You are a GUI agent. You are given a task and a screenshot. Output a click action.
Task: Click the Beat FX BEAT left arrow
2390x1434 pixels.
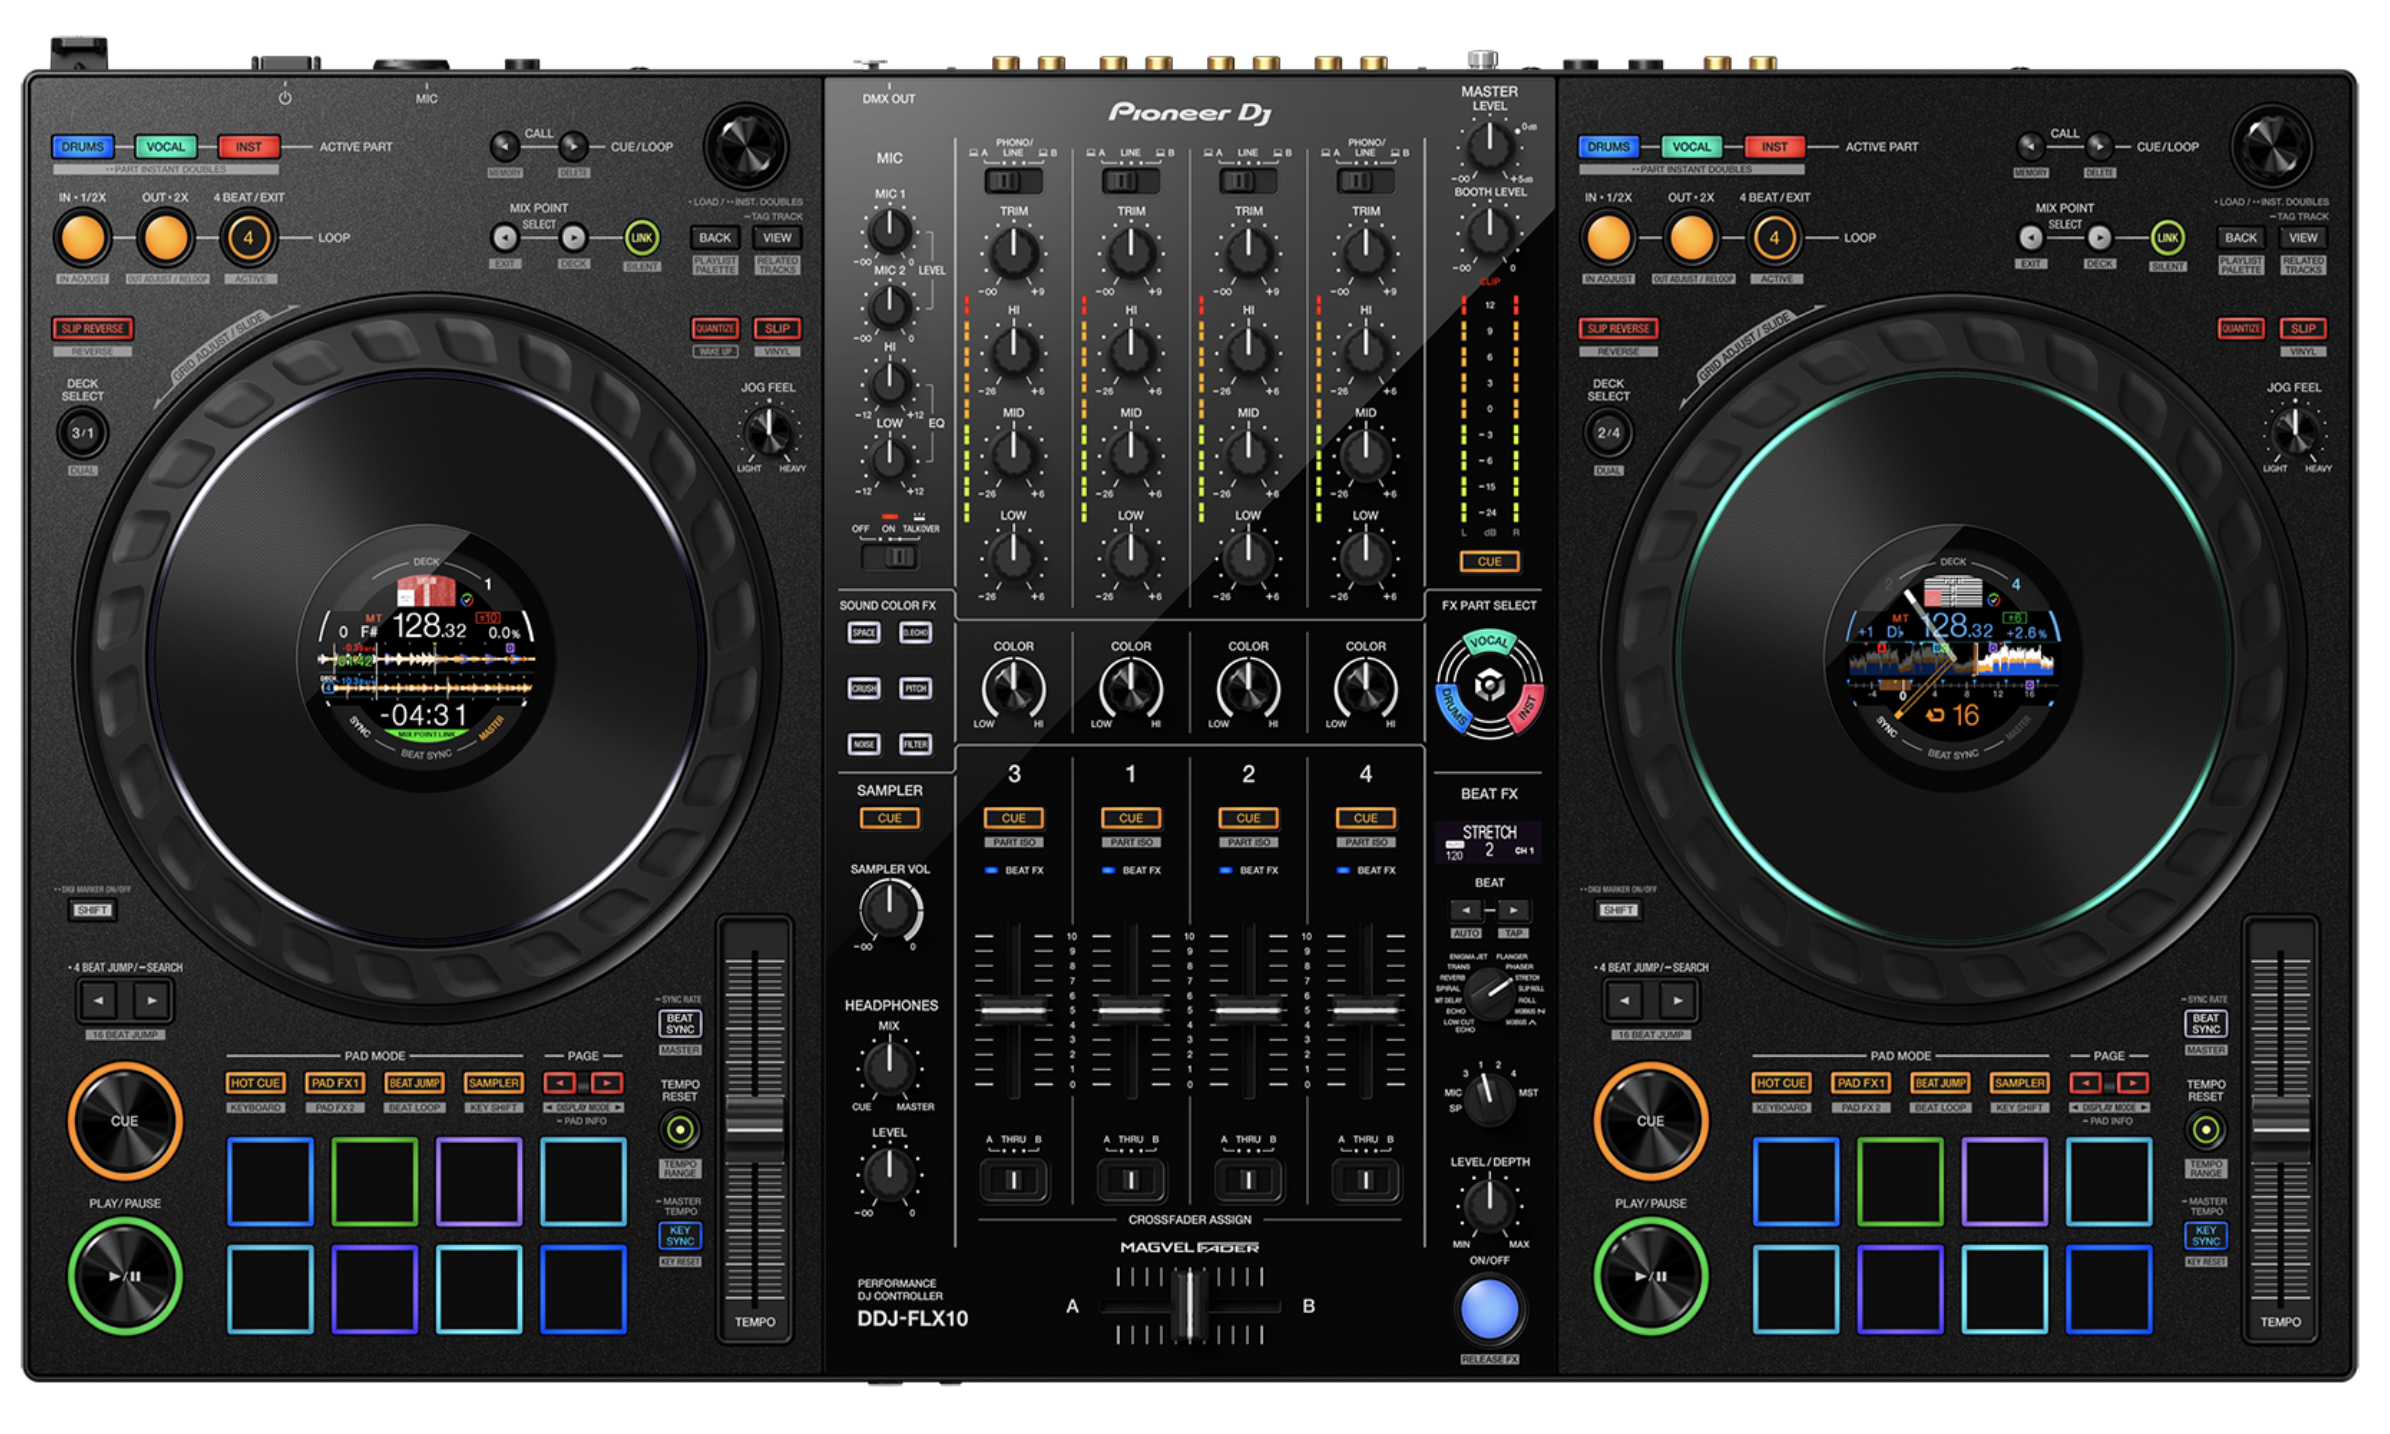[1465, 910]
